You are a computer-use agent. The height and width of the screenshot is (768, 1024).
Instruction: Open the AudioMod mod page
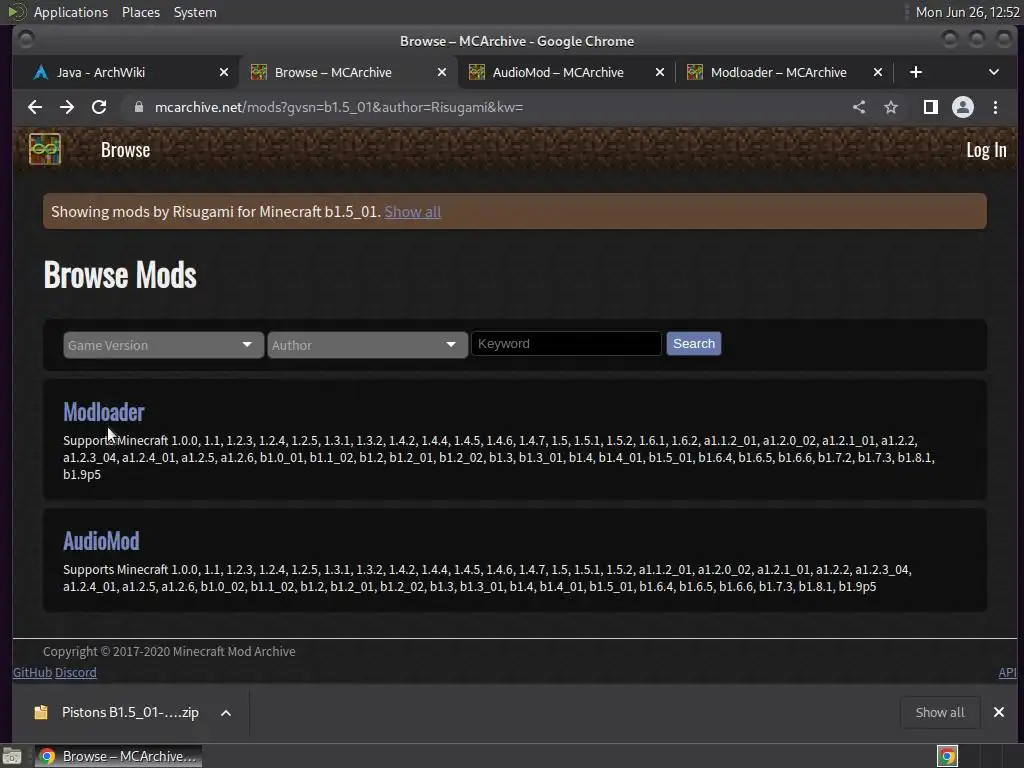(101, 541)
